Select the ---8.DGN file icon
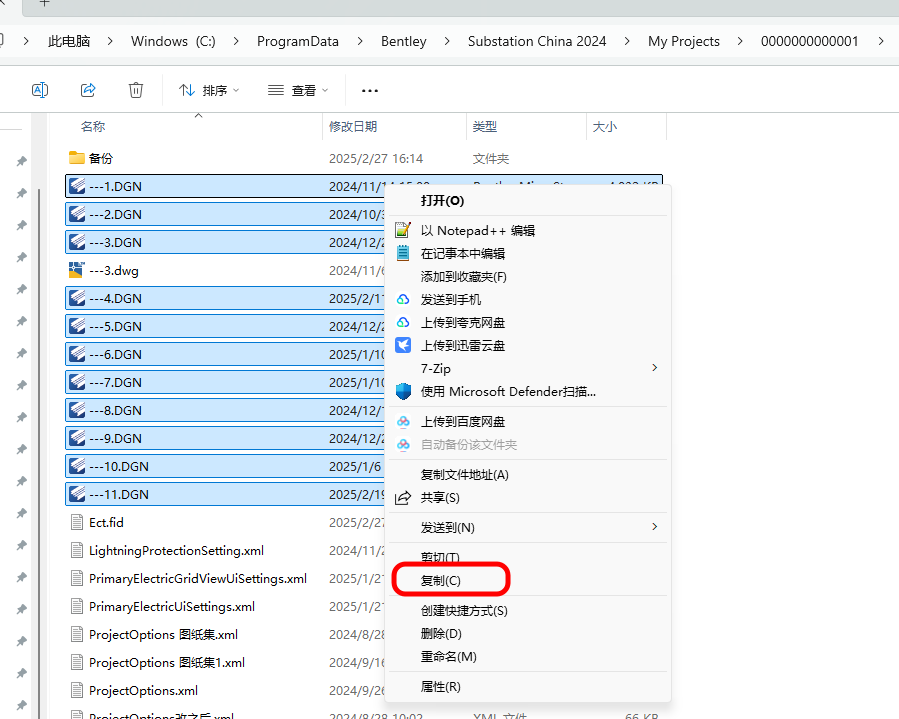The height and width of the screenshot is (719, 899). pyautogui.click(x=77, y=411)
